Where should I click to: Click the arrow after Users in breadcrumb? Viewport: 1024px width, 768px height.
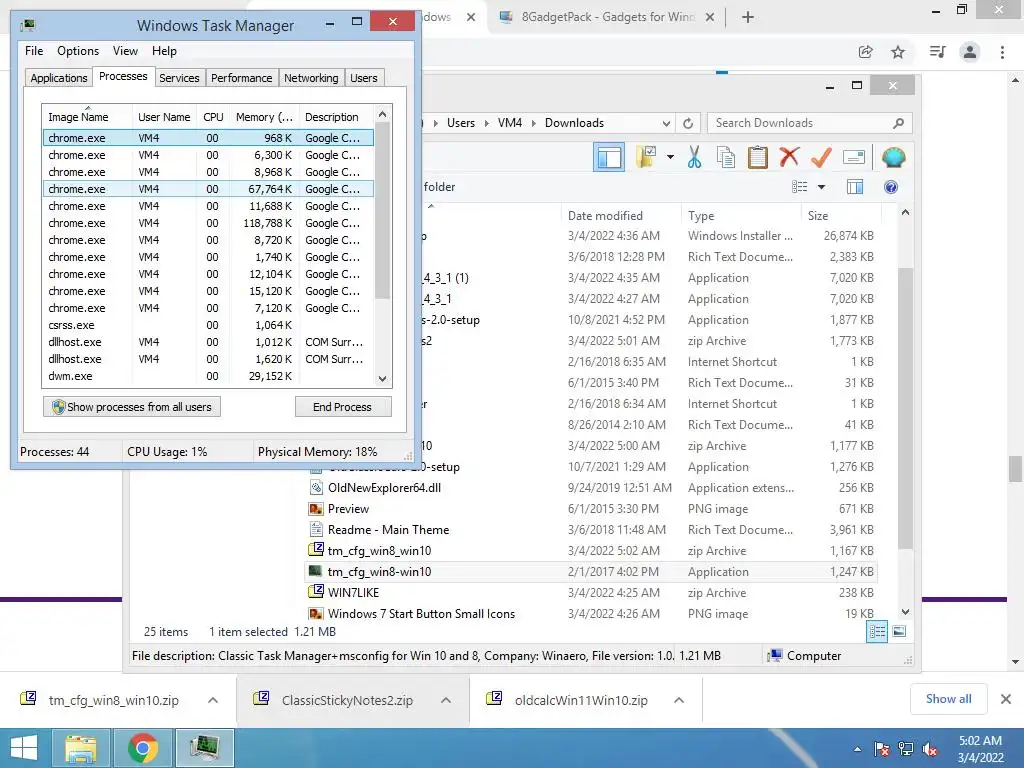[487, 123]
